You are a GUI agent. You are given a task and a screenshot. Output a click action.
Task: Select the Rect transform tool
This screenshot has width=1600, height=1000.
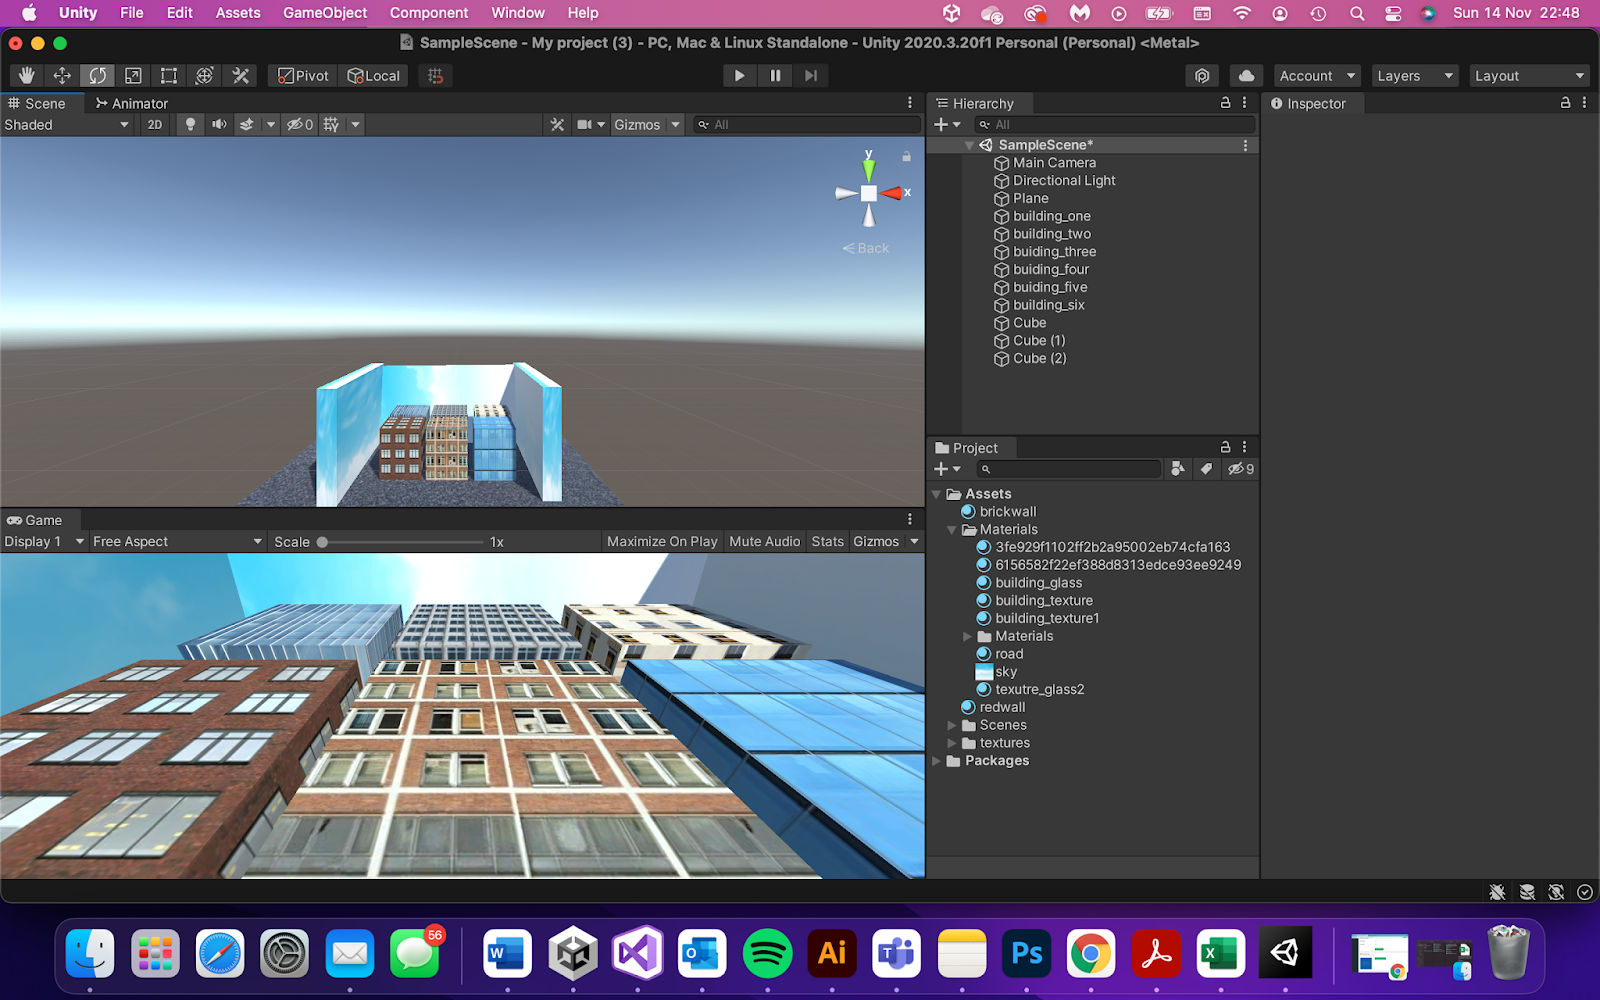click(x=169, y=76)
